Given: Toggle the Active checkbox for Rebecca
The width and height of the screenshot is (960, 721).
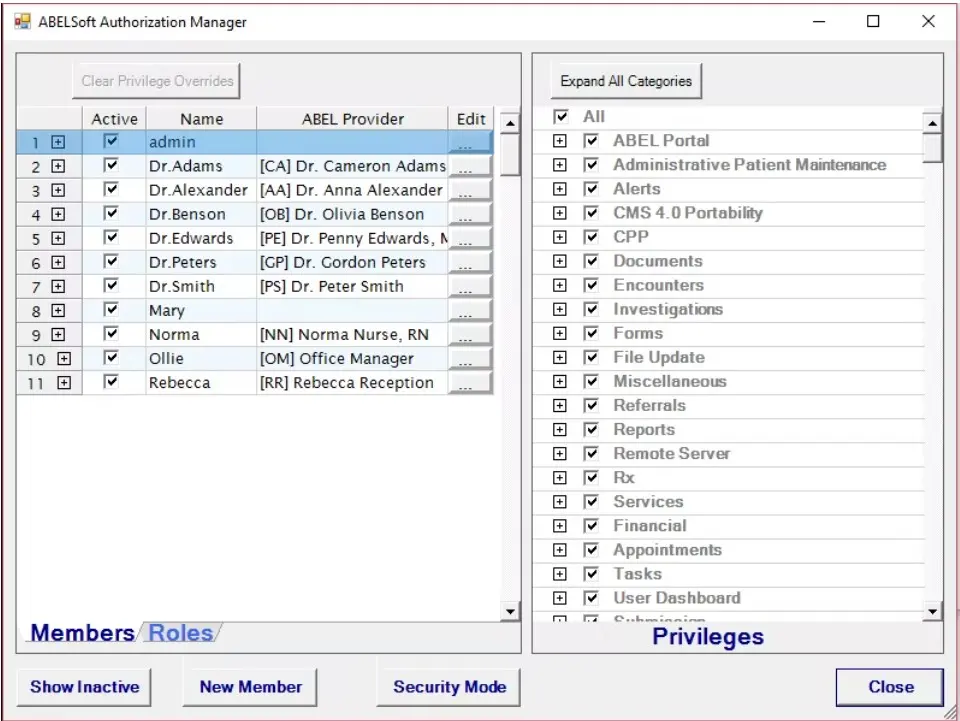Looking at the screenshot, I should (113, 382).
